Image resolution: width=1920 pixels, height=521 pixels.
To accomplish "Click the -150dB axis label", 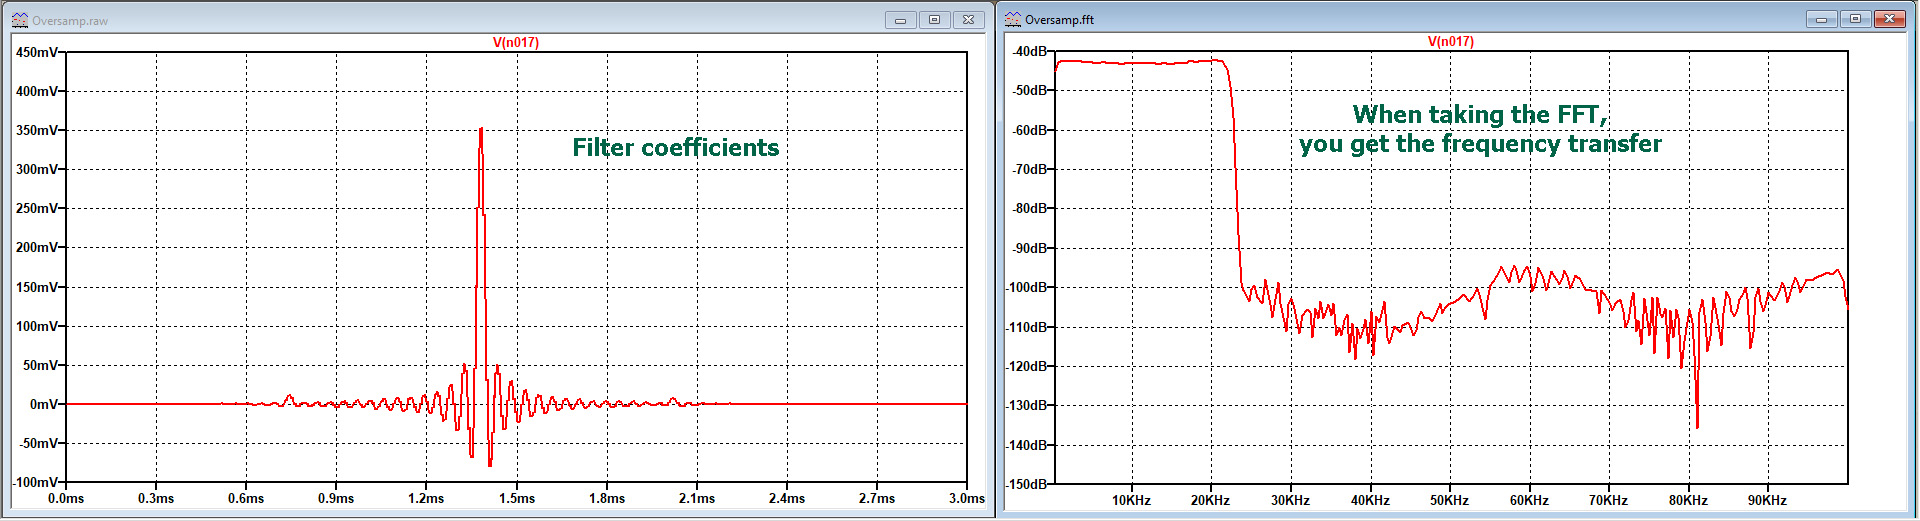I will 1027,484.
